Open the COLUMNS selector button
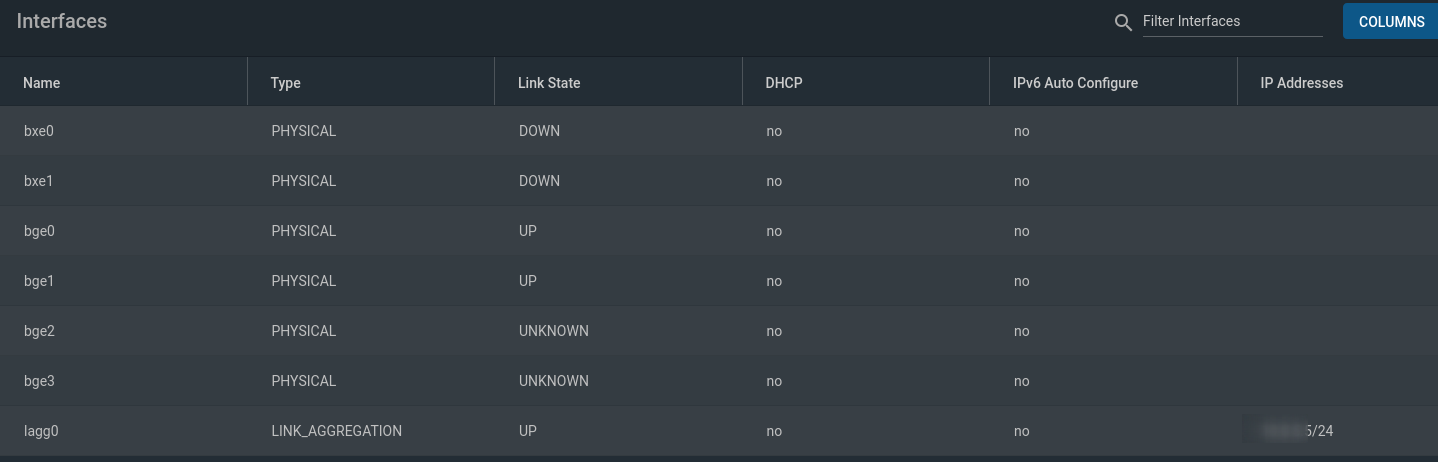Viewport: 1438px width, 462px height. 1391,21
